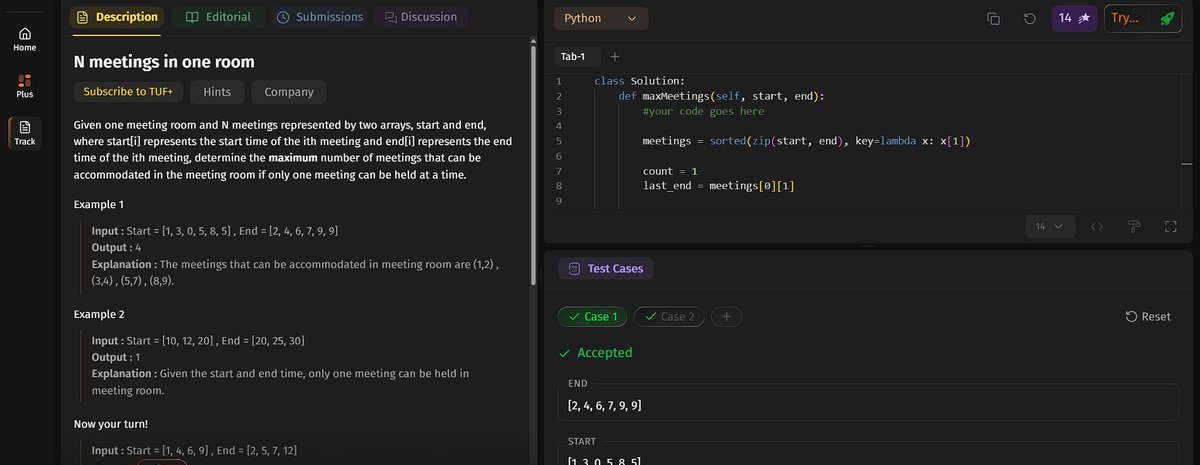
Task: Copy the code using the copy icon
Action: (x=993, y=19)
